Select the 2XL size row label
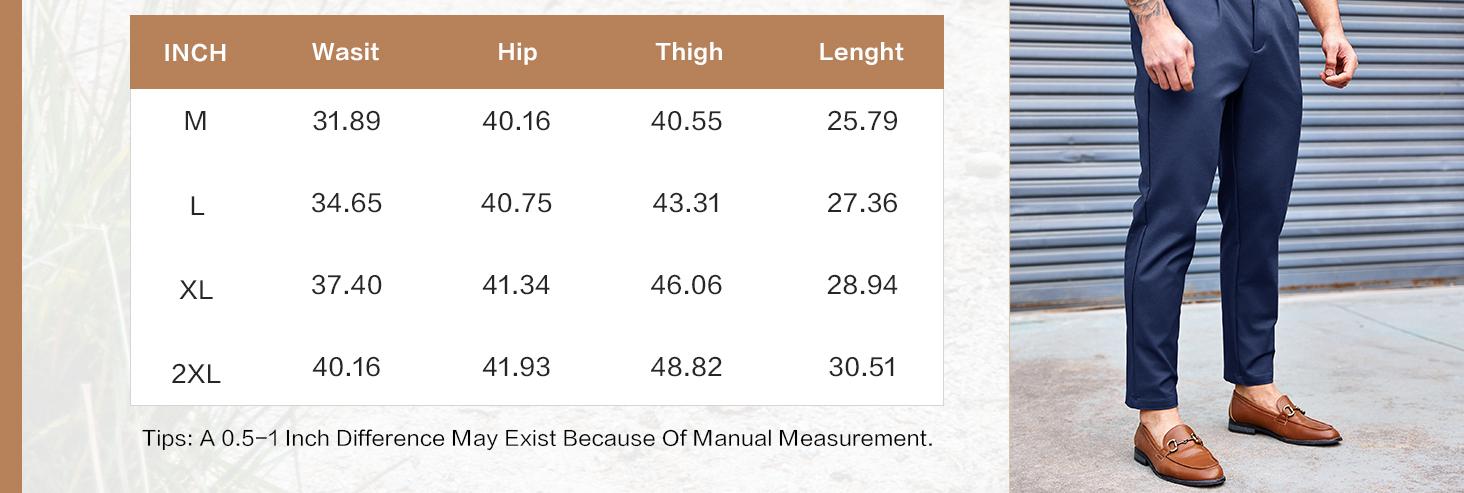 [196, 375]
